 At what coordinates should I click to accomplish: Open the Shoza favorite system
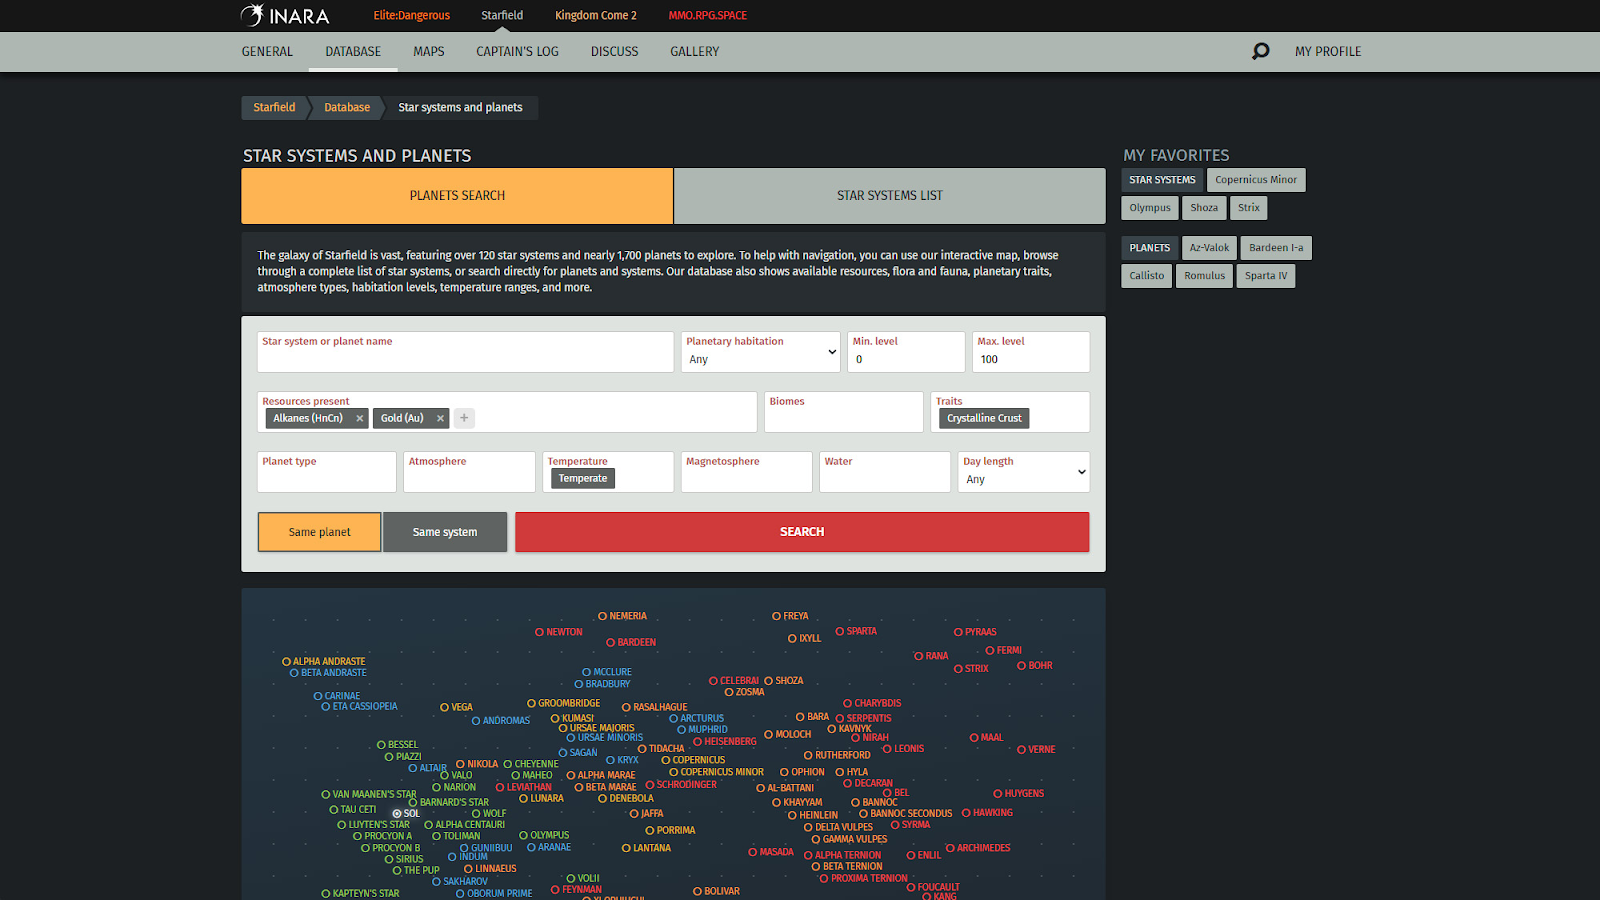point(1204,208)
